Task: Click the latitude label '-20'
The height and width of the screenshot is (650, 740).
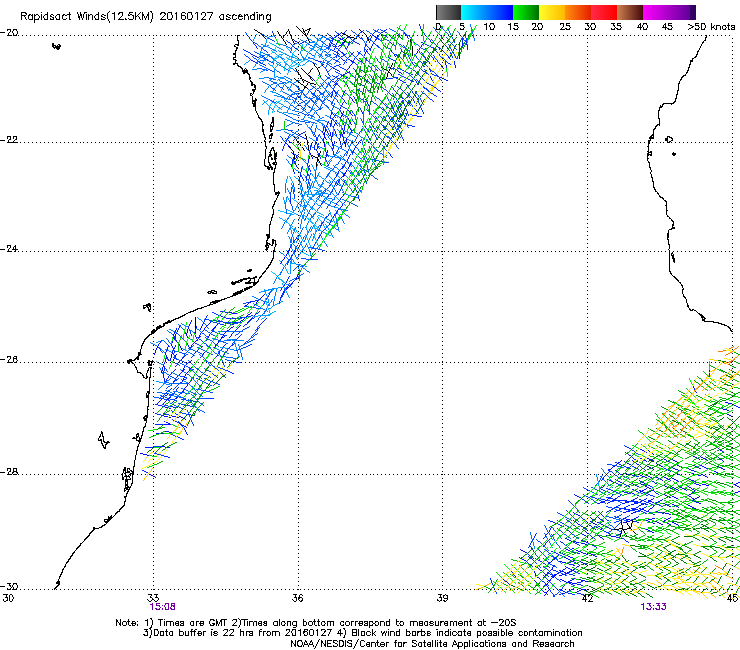Action: point(9,33)
